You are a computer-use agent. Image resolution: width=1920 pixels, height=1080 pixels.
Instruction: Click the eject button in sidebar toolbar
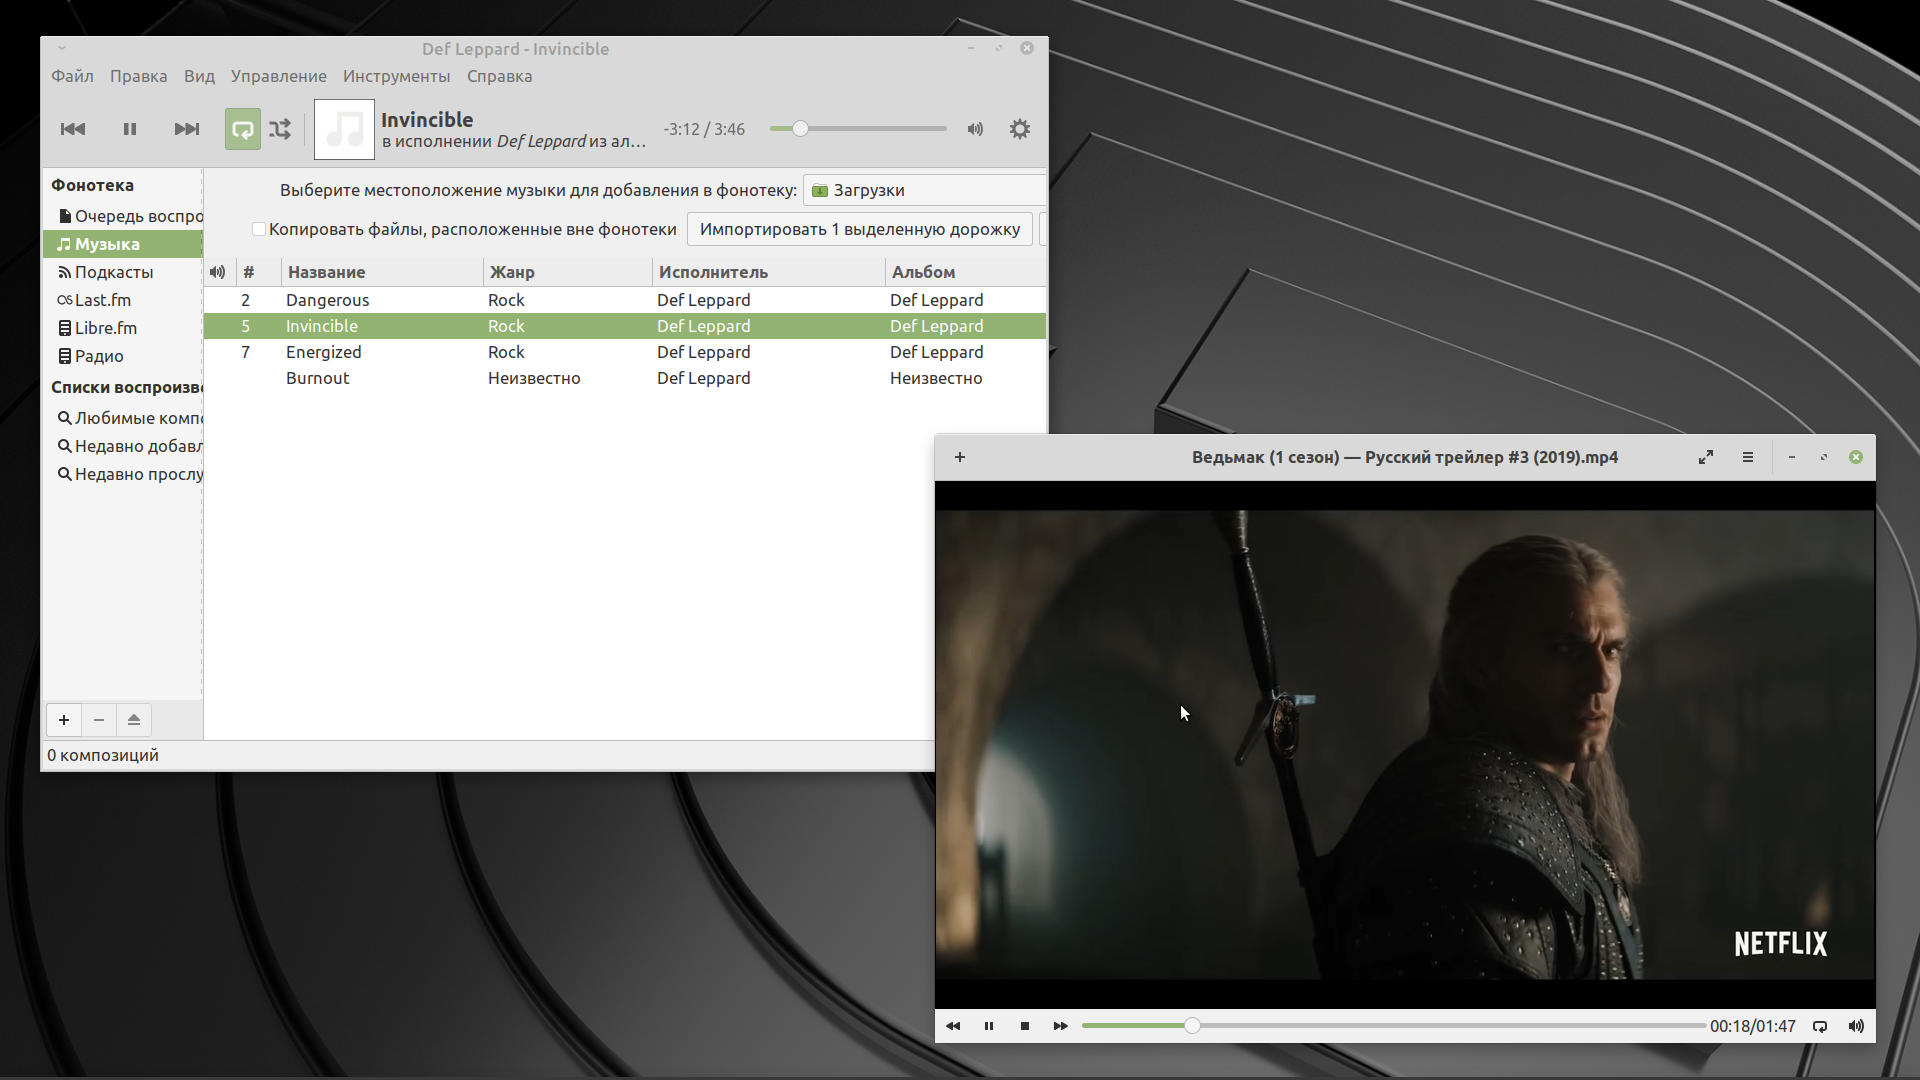134,720
